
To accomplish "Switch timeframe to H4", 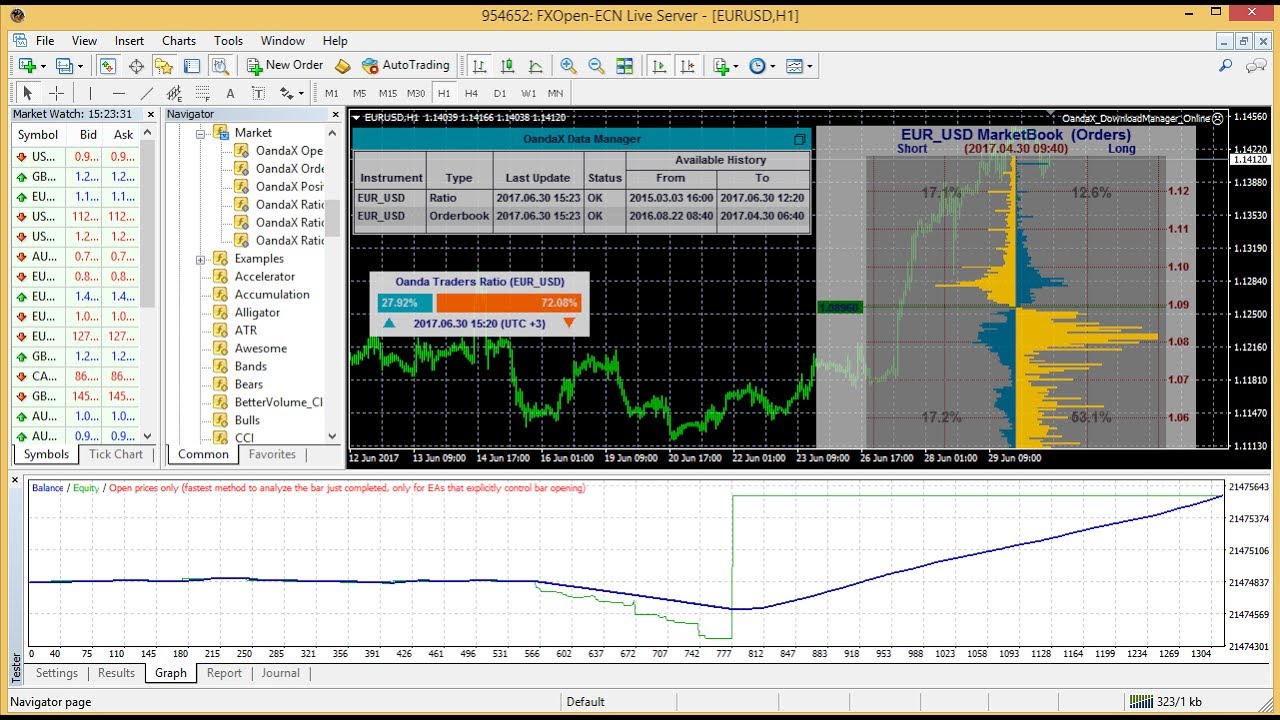I will point(472,93).
